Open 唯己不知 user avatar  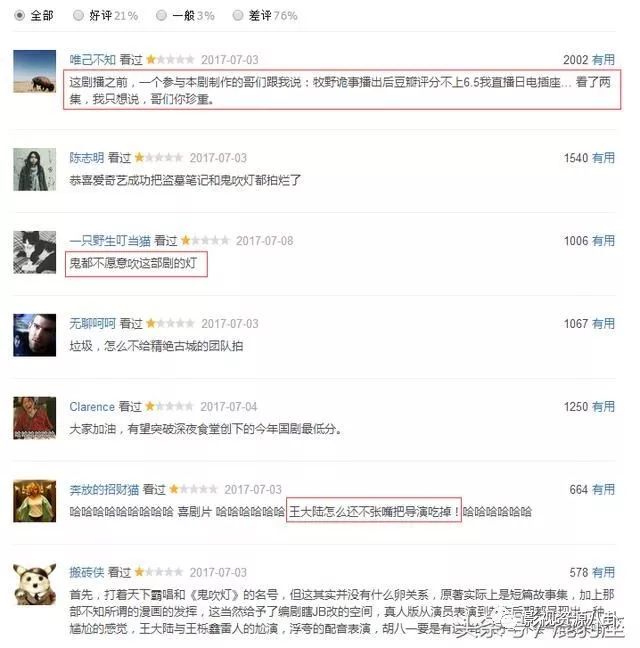coord(35,71)
